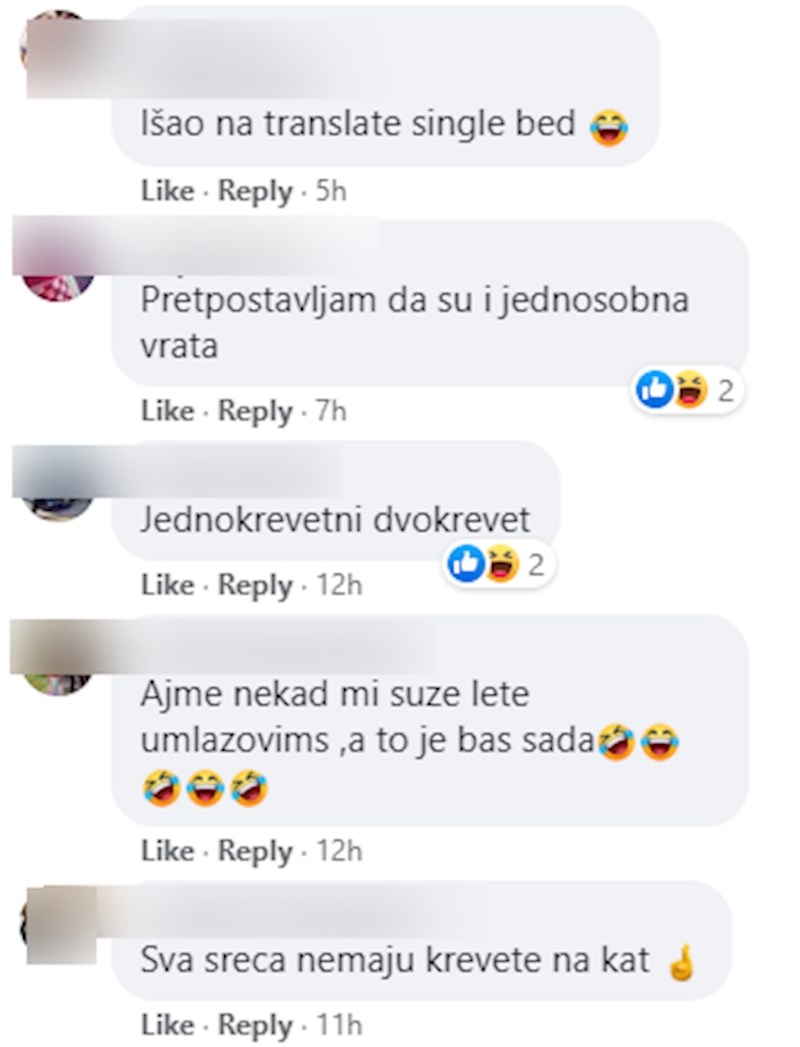
Task: Like the 'Ajme nekad mi suze' comment
Action: click(168, 851)
